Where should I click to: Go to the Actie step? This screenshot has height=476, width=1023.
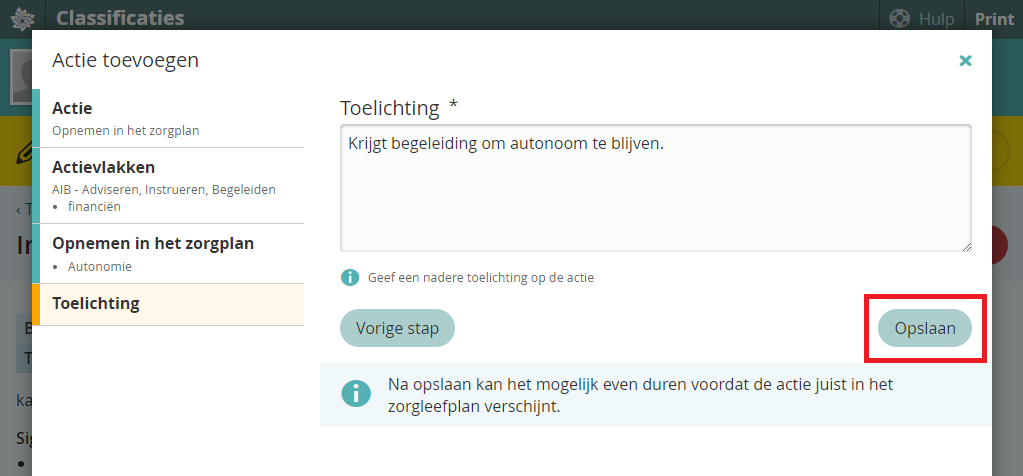coord(168,118)
